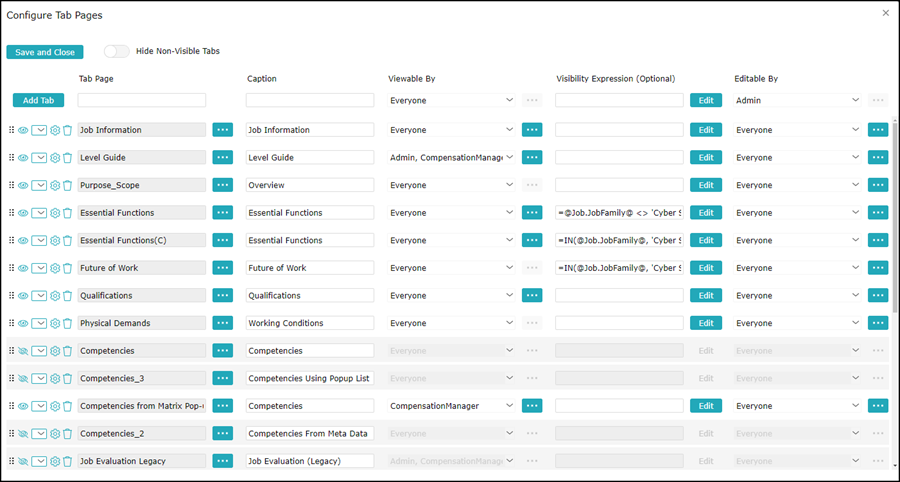Click trash icon for Physical Demands row
The height and width of the screenshot is (482, 900).
click(x=67, y=324)
